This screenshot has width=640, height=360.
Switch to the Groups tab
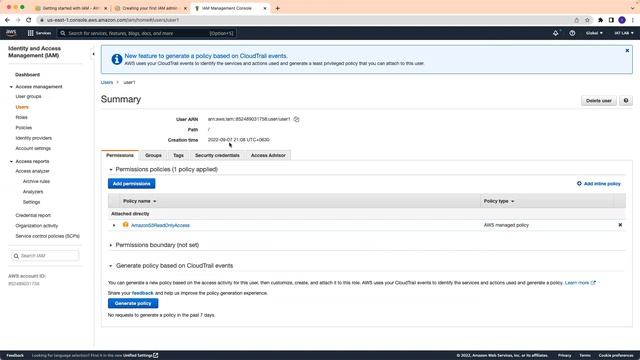click(153, 155)
